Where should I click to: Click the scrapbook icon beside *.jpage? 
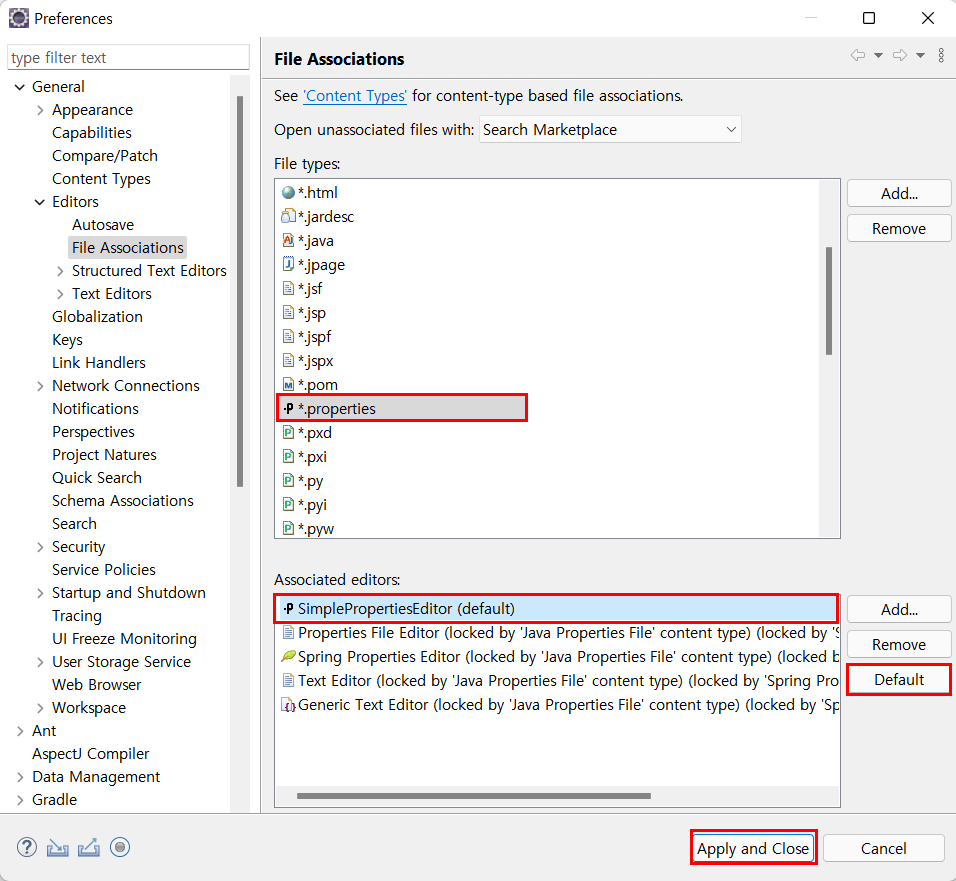[288, 265]
